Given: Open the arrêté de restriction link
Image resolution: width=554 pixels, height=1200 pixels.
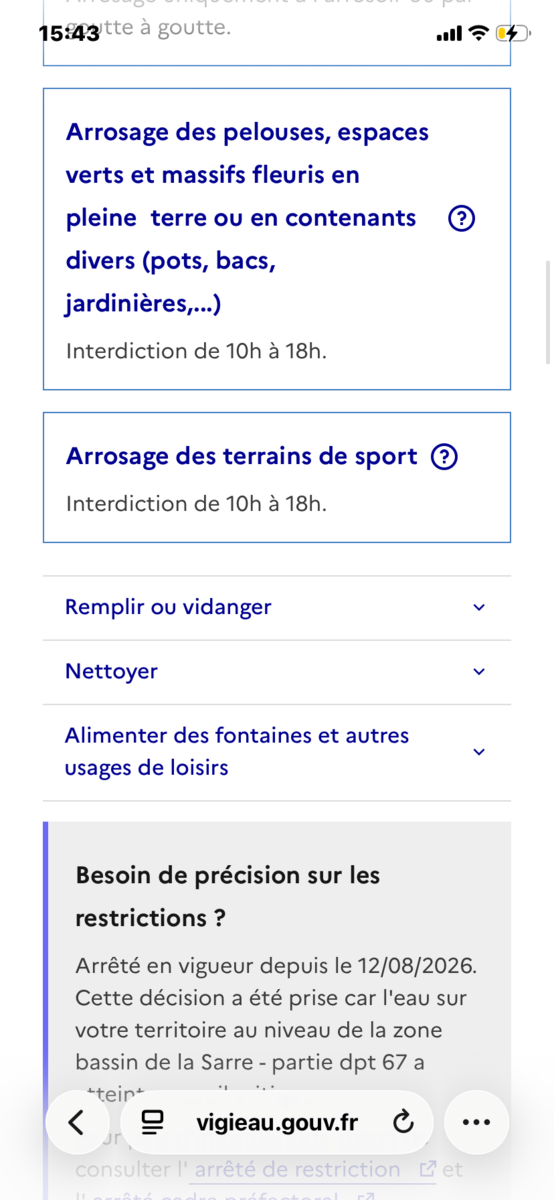Looking at the screenshot, I should tap(297, 1169).
